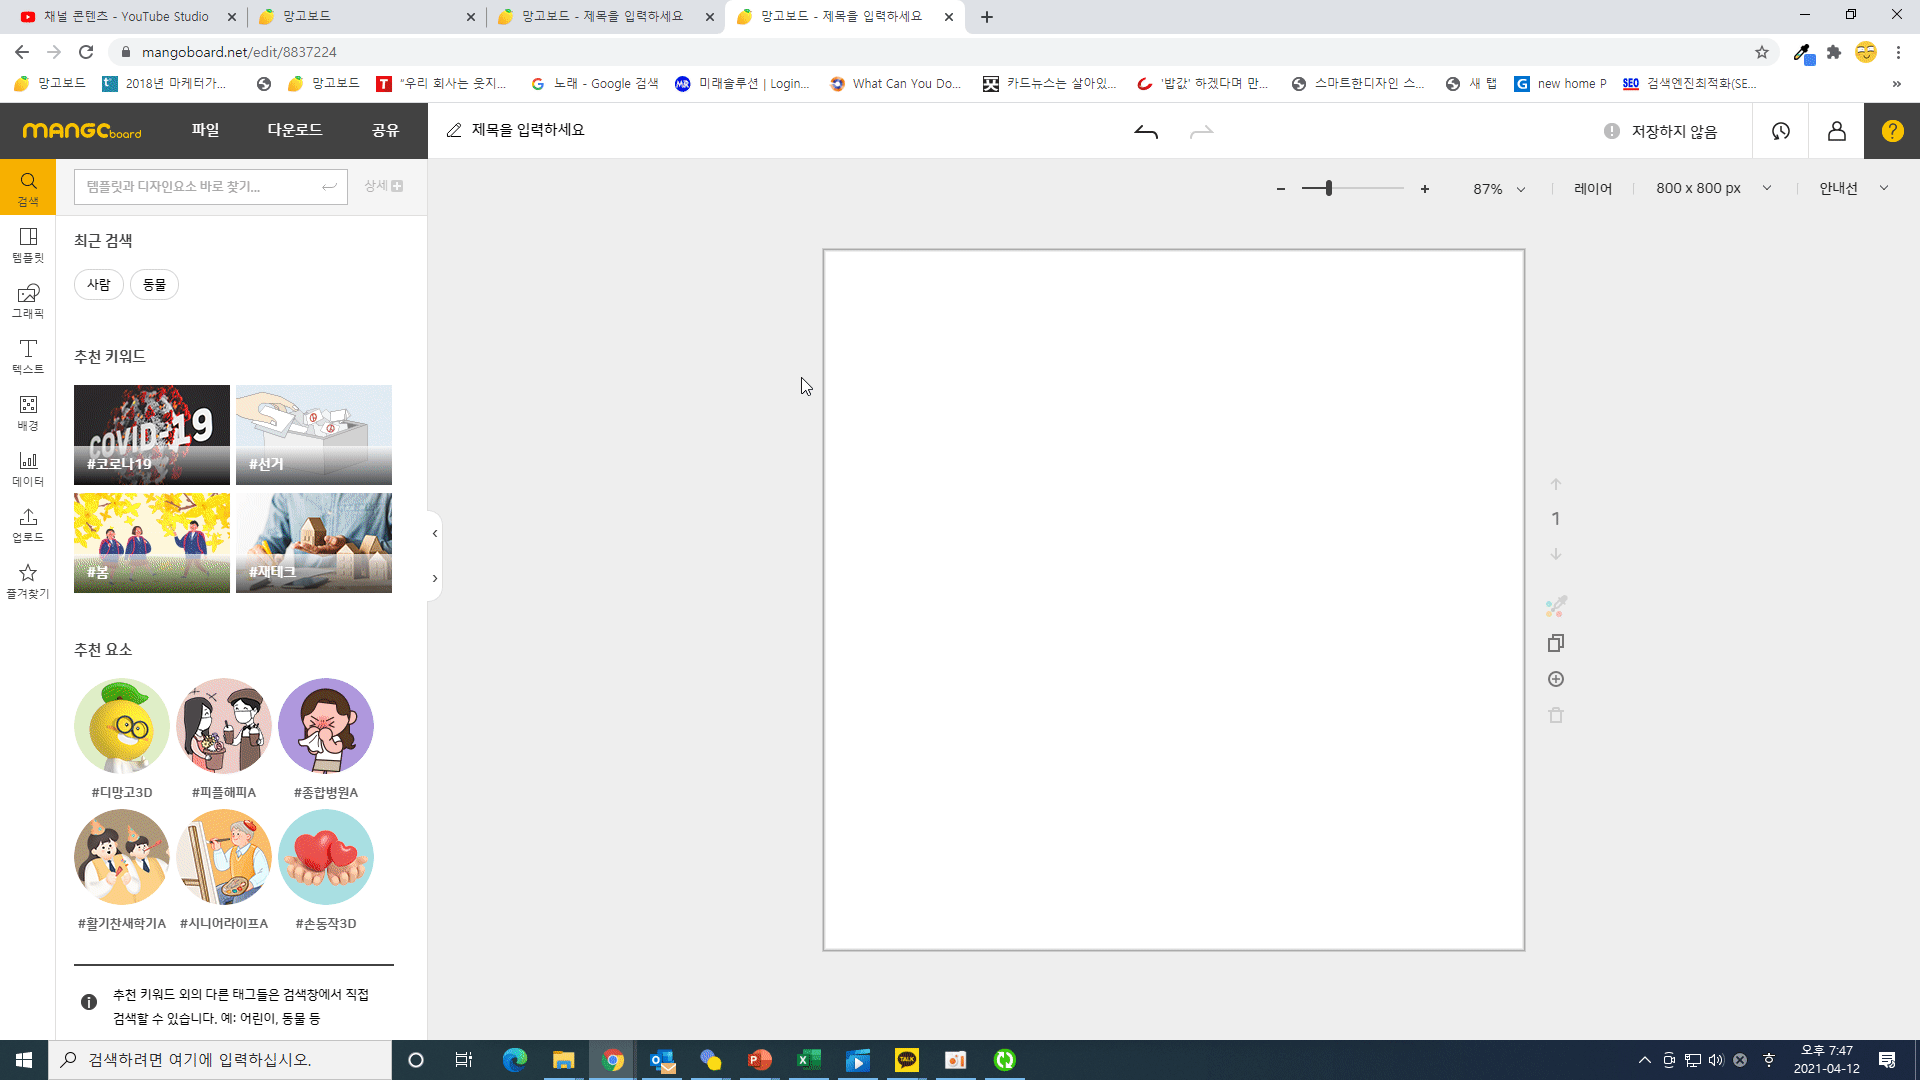Duplicate page using copy page icon

(x=1556, y=643)
